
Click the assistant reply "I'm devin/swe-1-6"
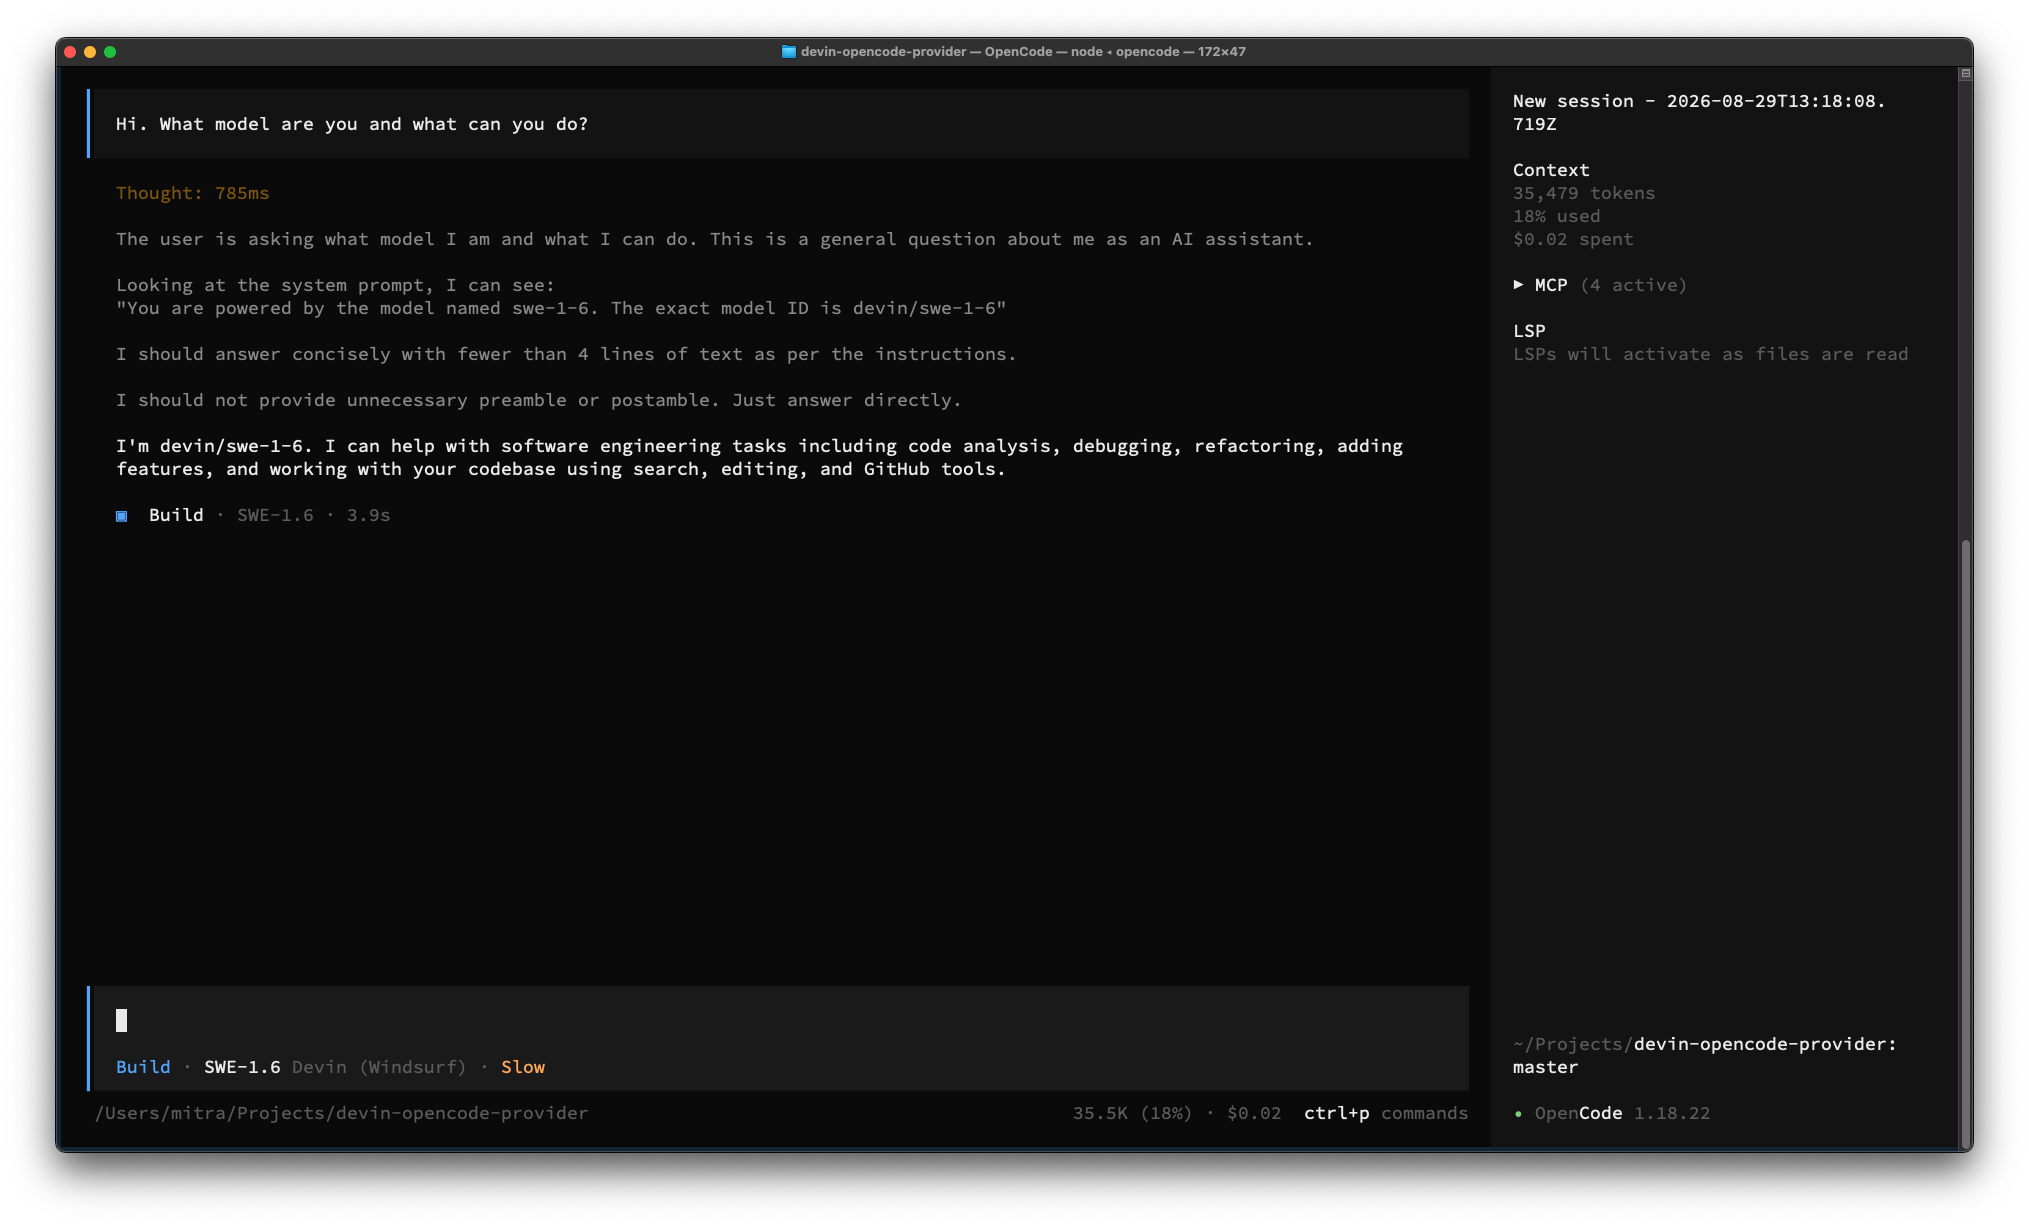759,457
